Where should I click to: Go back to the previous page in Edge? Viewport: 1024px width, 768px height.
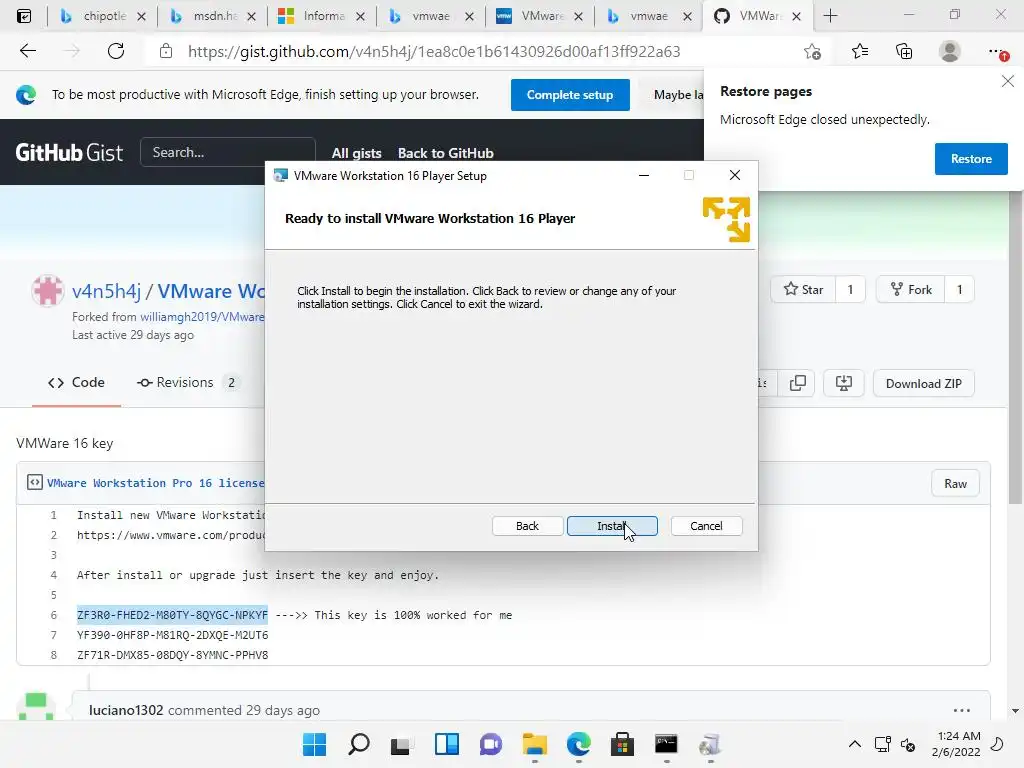tap(27, 51)
